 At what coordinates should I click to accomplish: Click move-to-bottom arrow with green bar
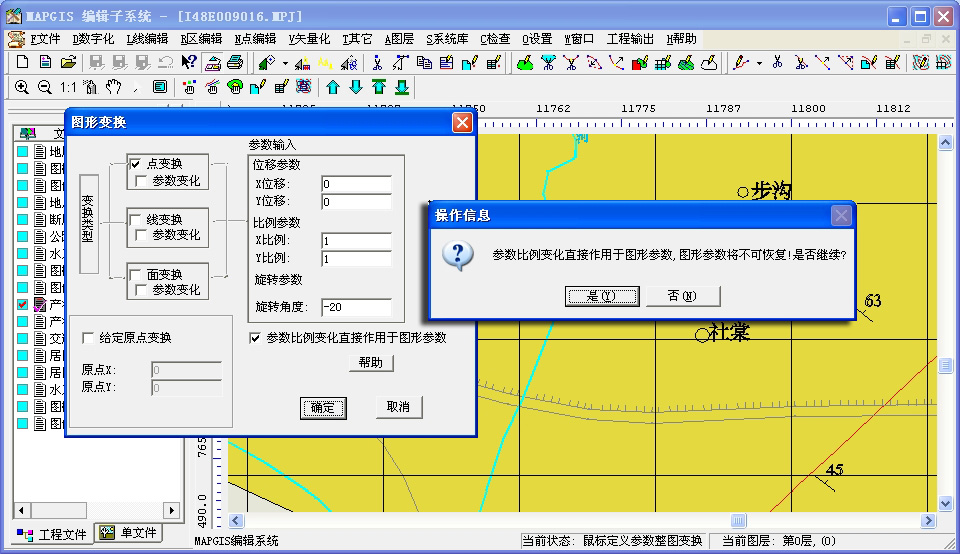pos(402,88)
